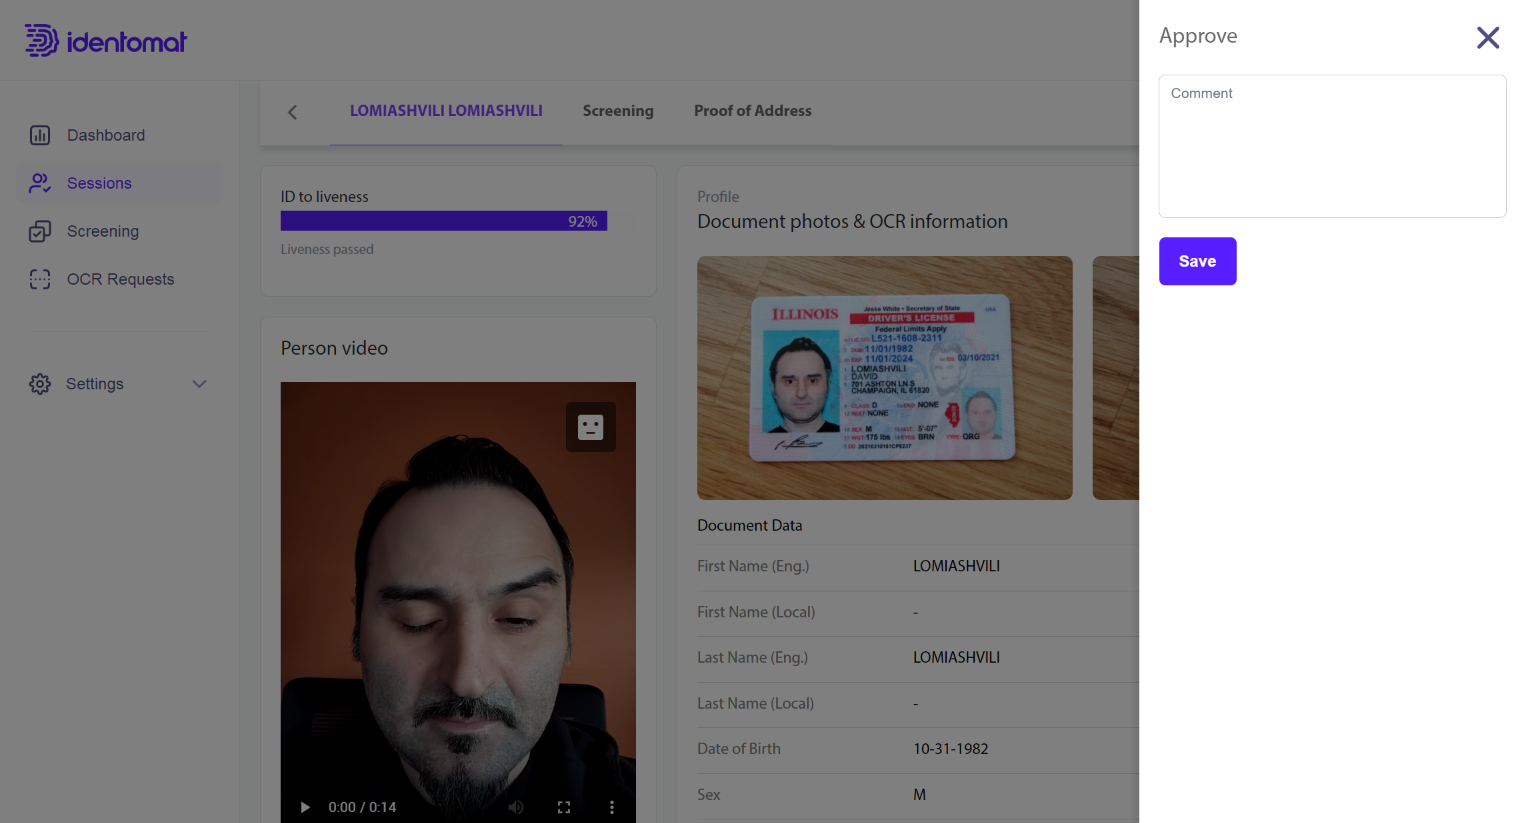The height and width of the screenshot is (823, 1526).
Task: Click the Document photos & OCR information heading
Action: click(x=852, y=221)
